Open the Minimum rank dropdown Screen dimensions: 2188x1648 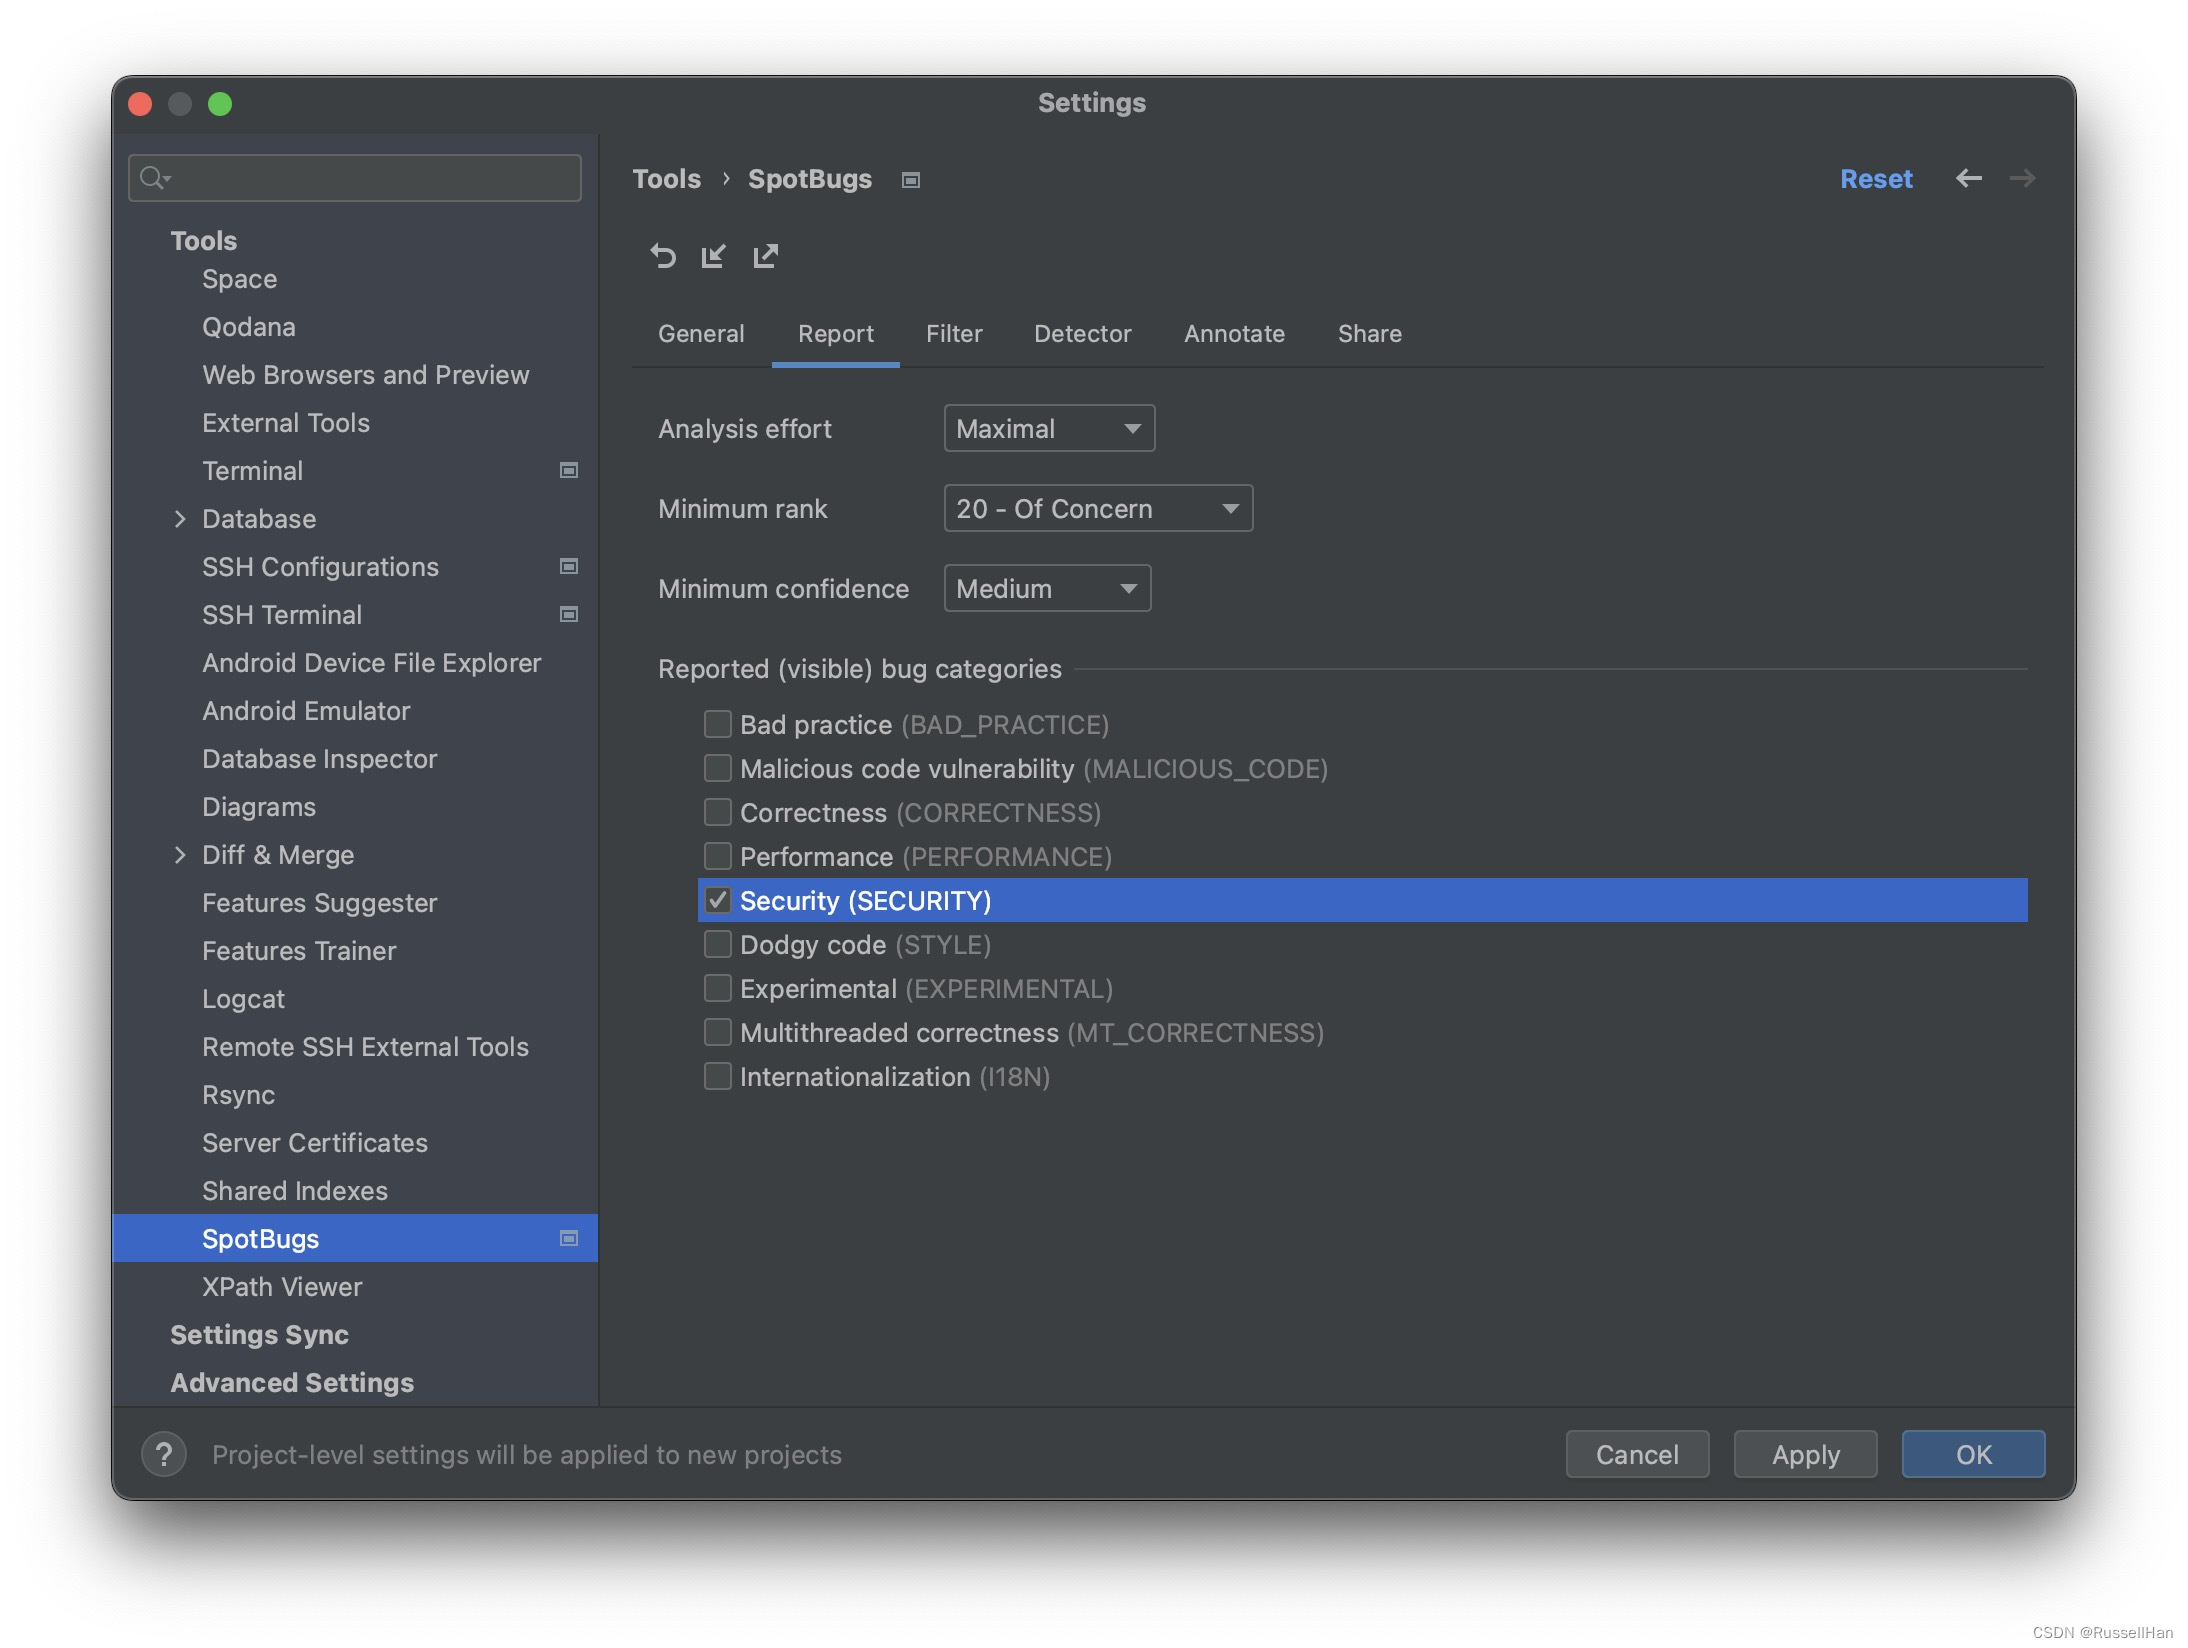pos(1098,508)
